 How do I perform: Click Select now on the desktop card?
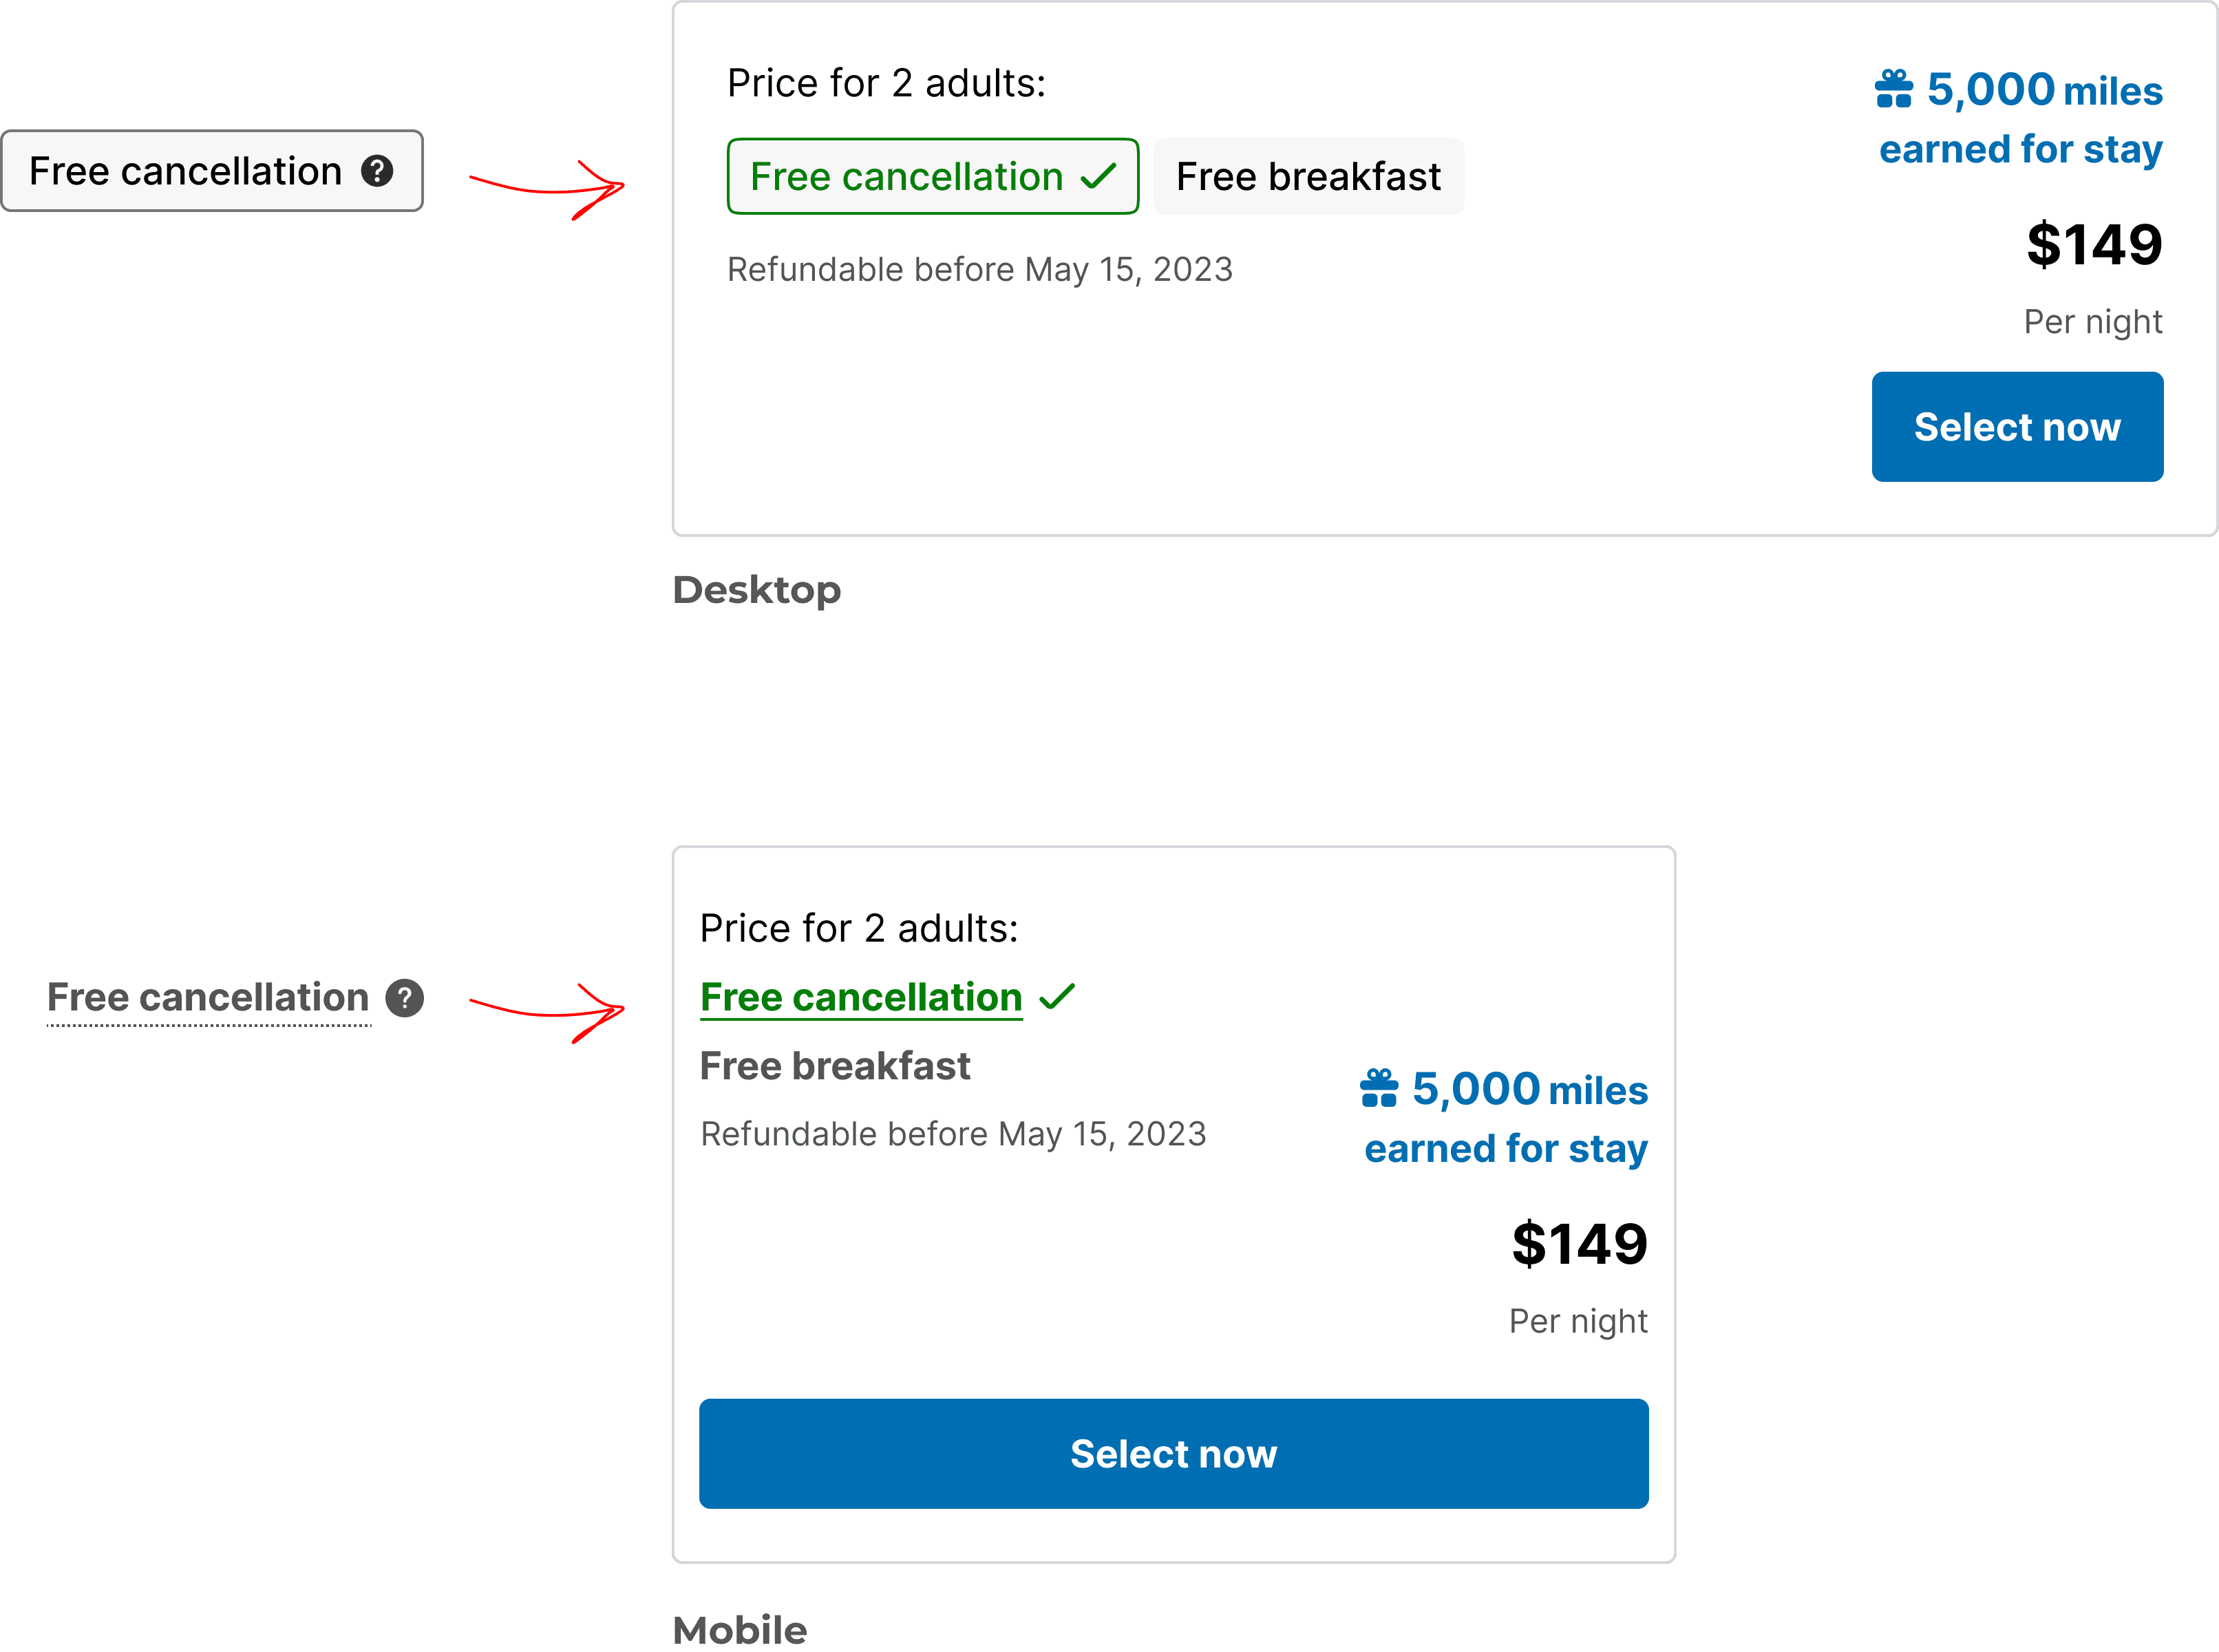[2017, 426]
